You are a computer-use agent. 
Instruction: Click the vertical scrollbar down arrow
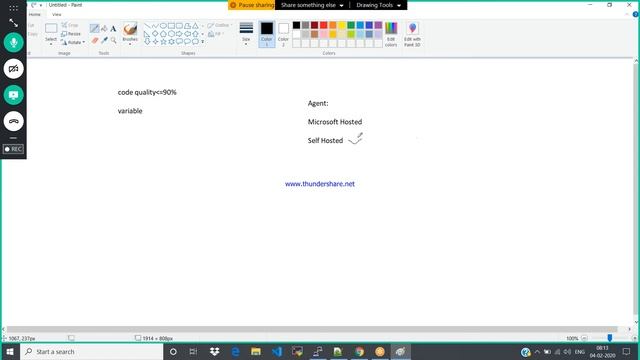(636, 322)
